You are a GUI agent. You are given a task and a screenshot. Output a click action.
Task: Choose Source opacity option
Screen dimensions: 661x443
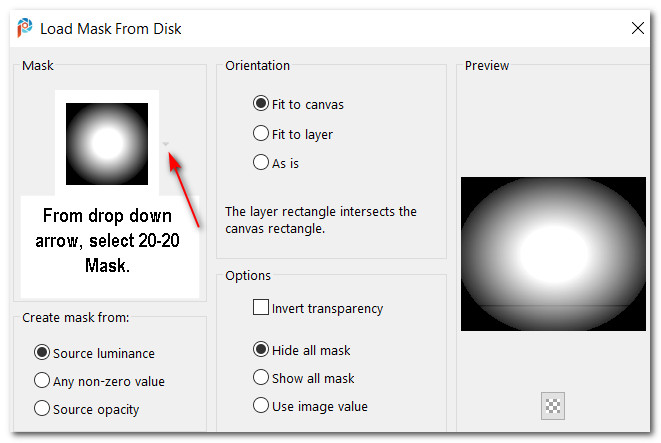pyautogui.click(x=42, y=408)
